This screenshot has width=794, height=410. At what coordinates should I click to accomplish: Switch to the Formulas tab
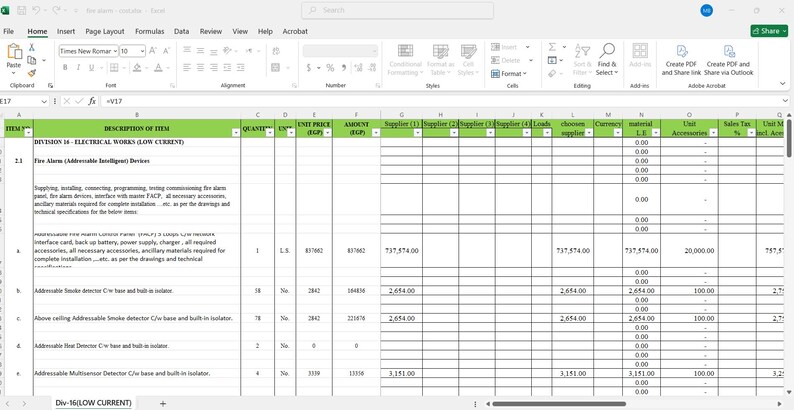(149, 31)
